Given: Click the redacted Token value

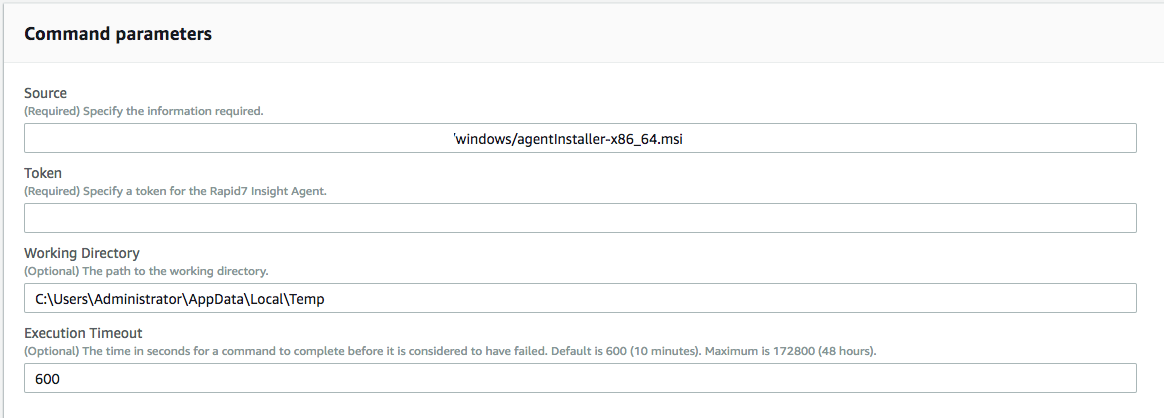Looking at the screenshot, I should pyautogui.click(x=175, y=218).
